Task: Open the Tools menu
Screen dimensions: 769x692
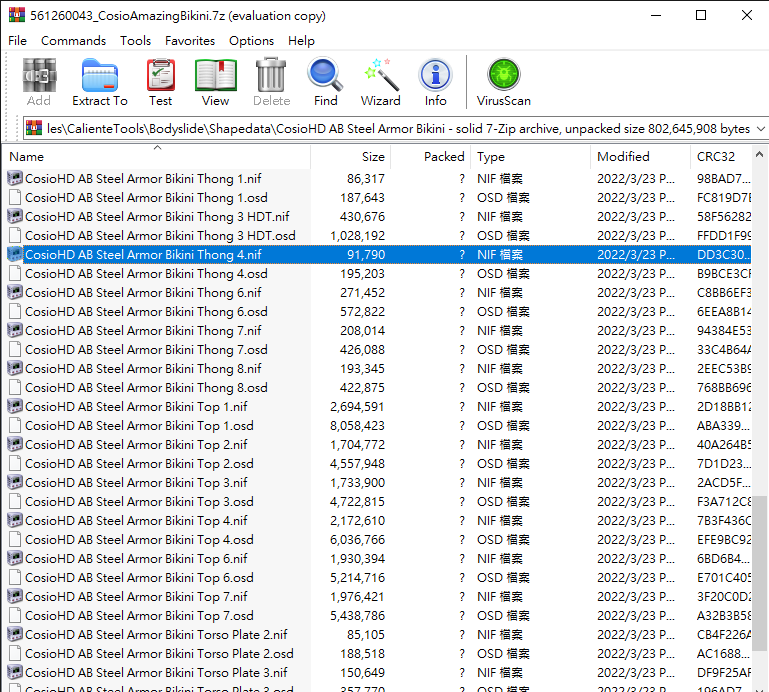Action: point(135,41)
